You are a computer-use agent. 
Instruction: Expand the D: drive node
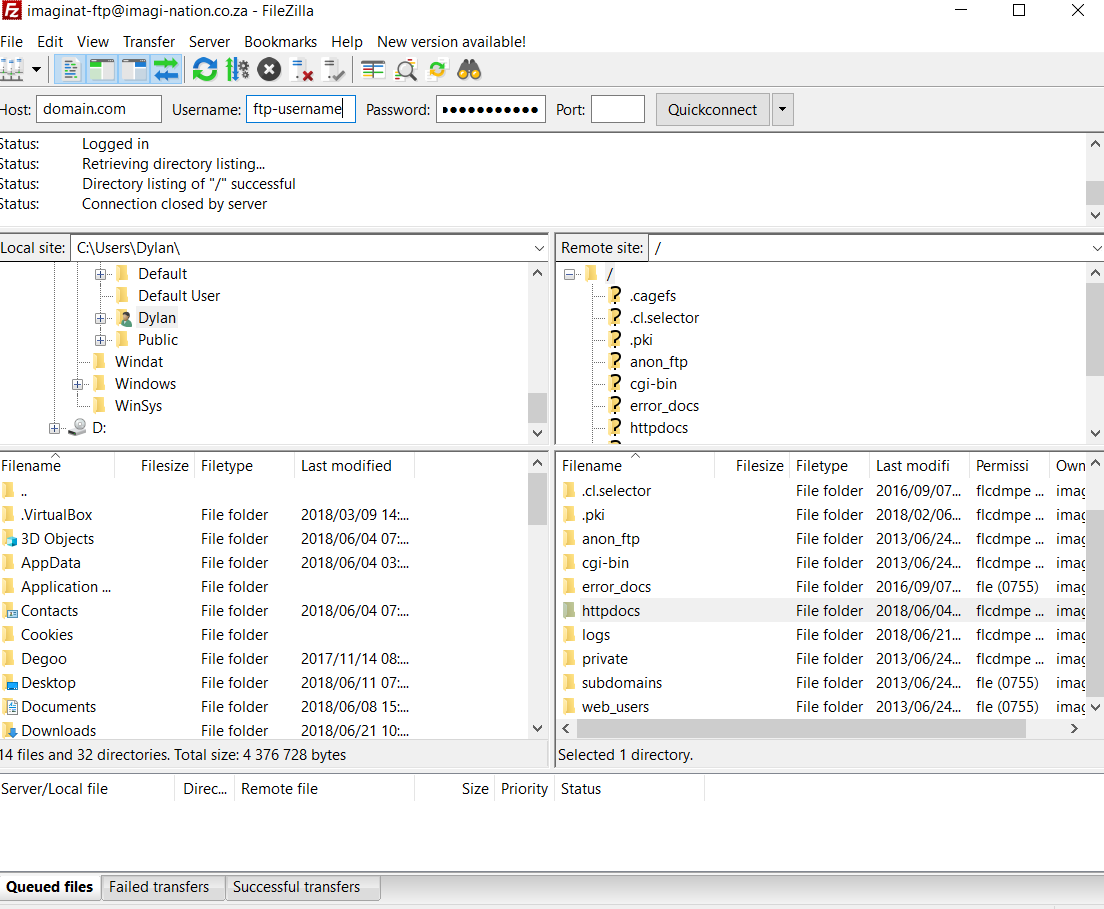54,428
